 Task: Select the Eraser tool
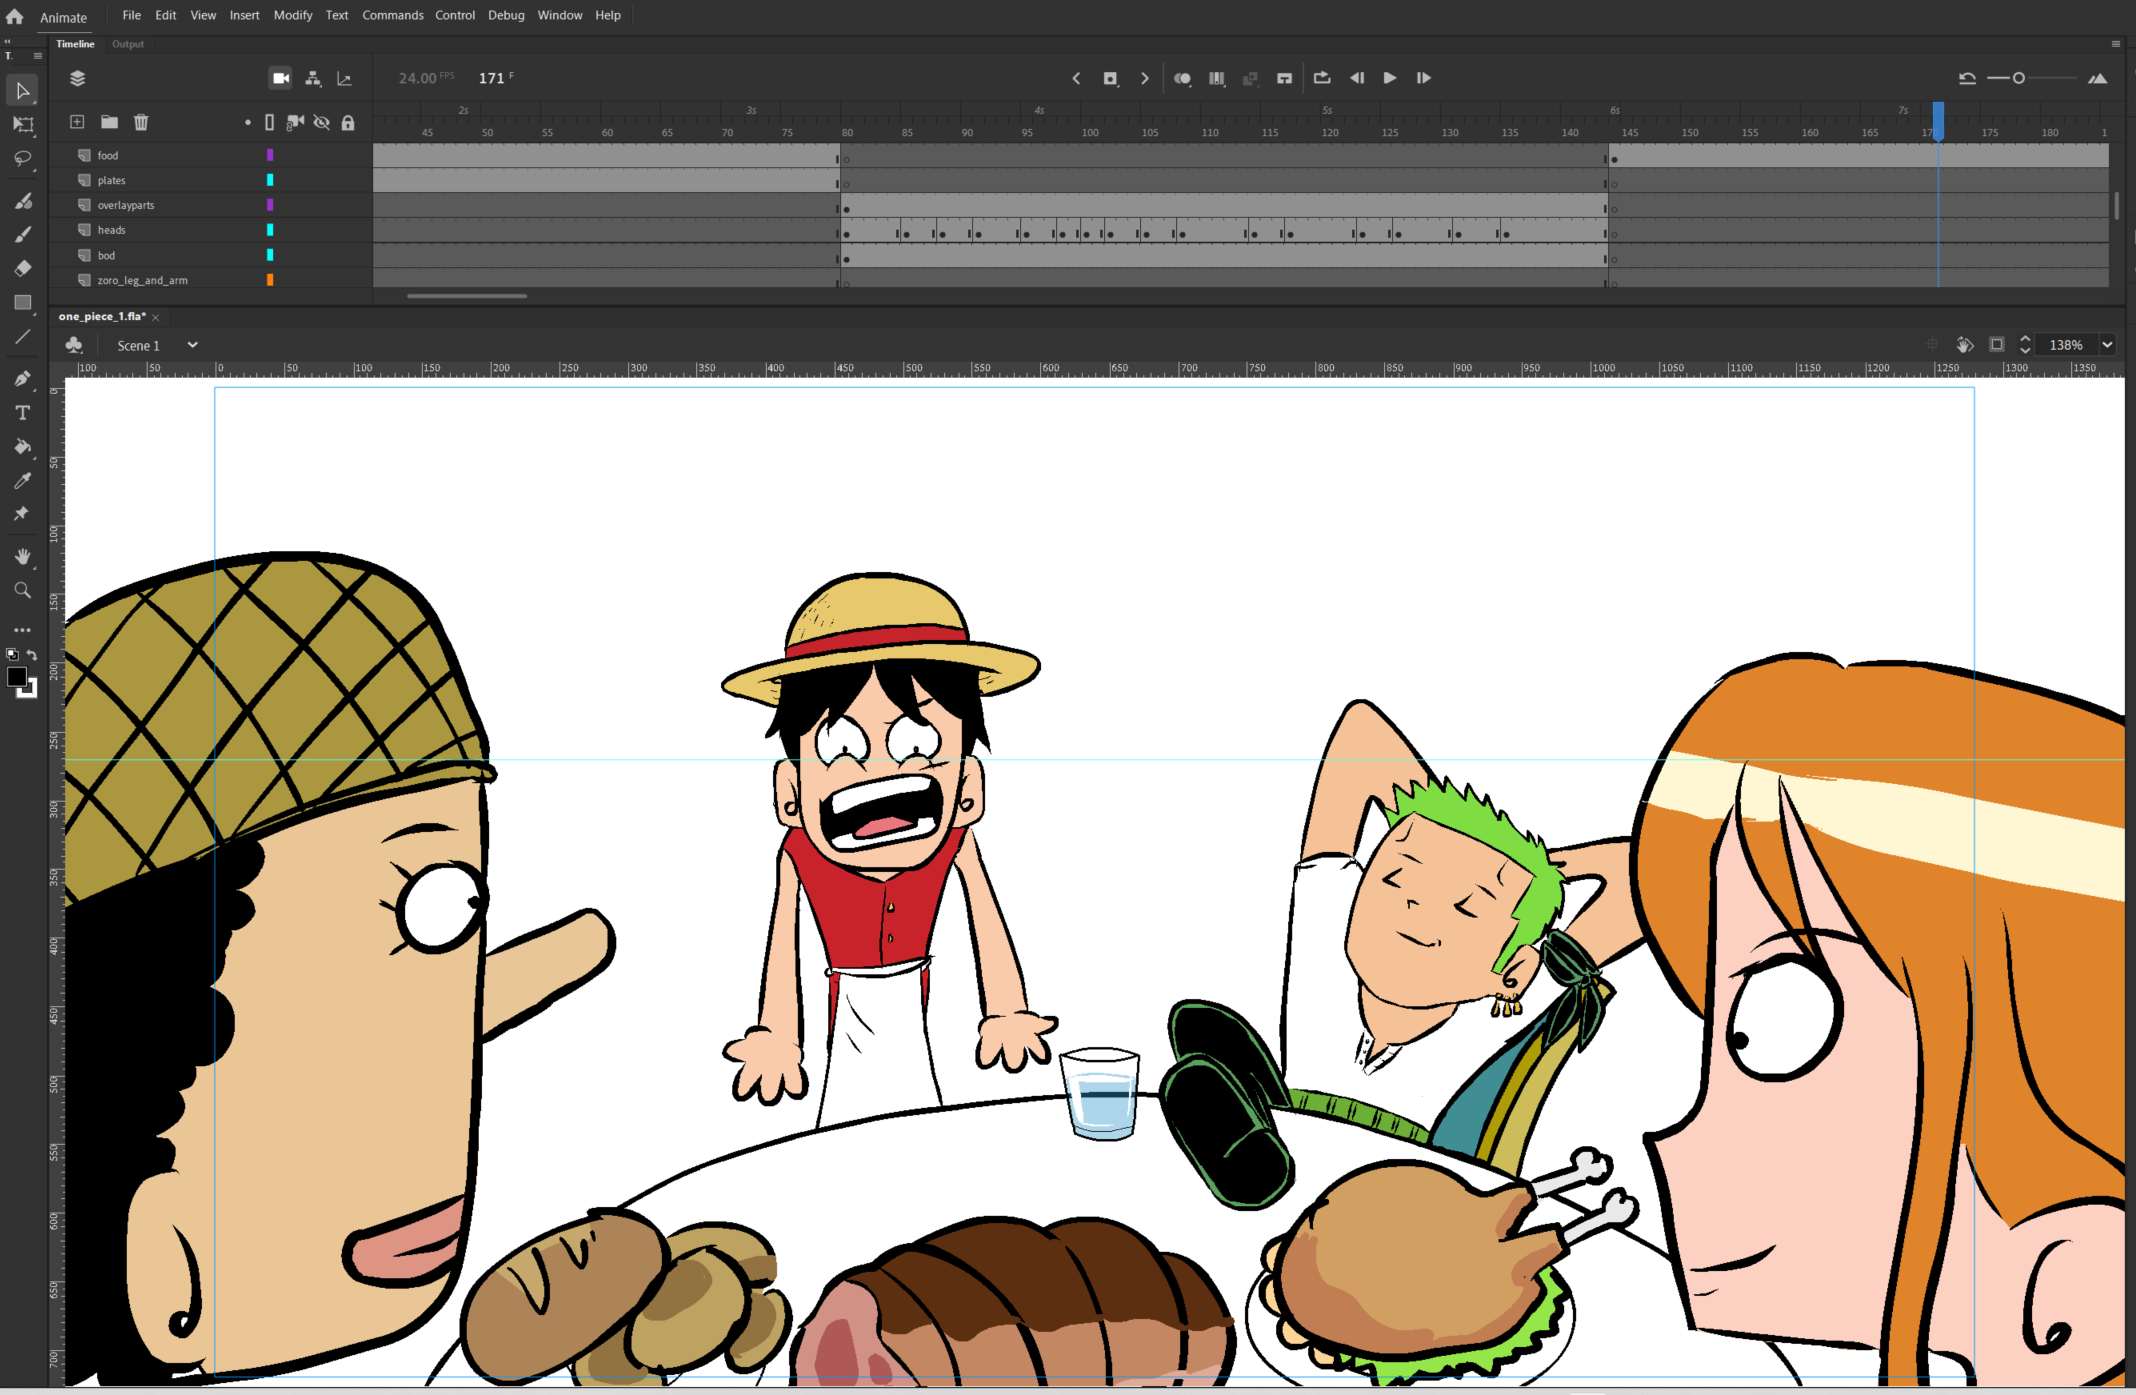pyautogui.click(x=22, y=268)
